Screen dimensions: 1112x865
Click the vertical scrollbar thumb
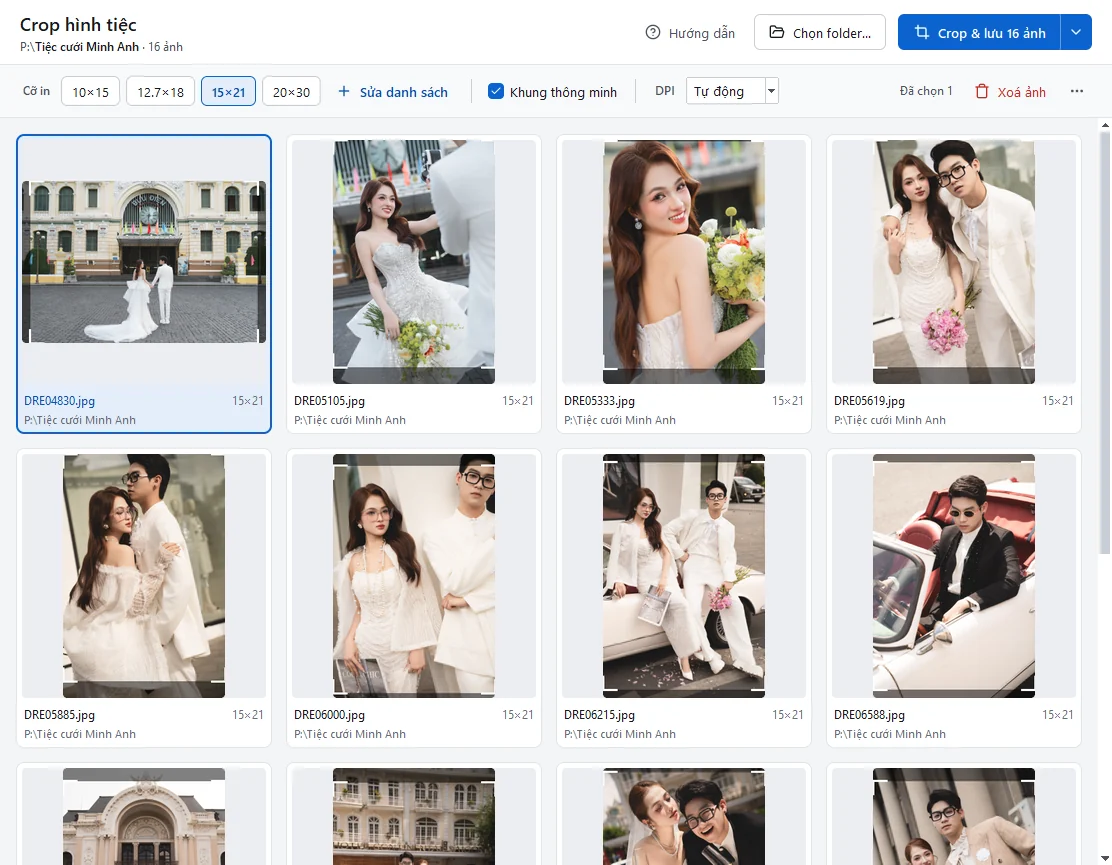pyautogui.click(x=1105, y=342)
